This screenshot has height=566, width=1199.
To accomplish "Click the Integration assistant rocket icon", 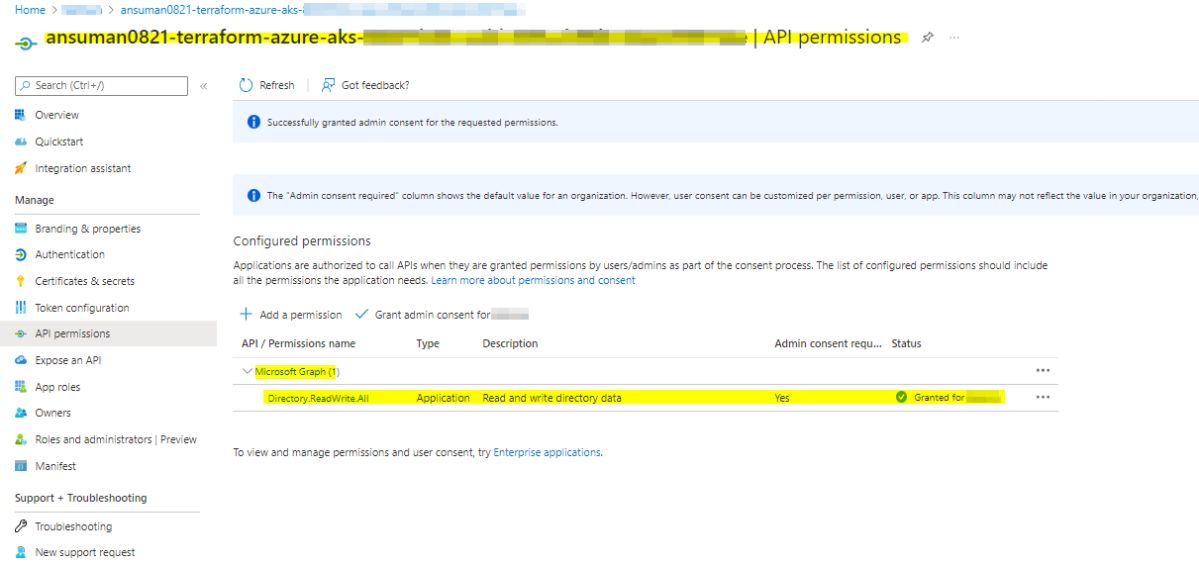I will coord(21,168).
